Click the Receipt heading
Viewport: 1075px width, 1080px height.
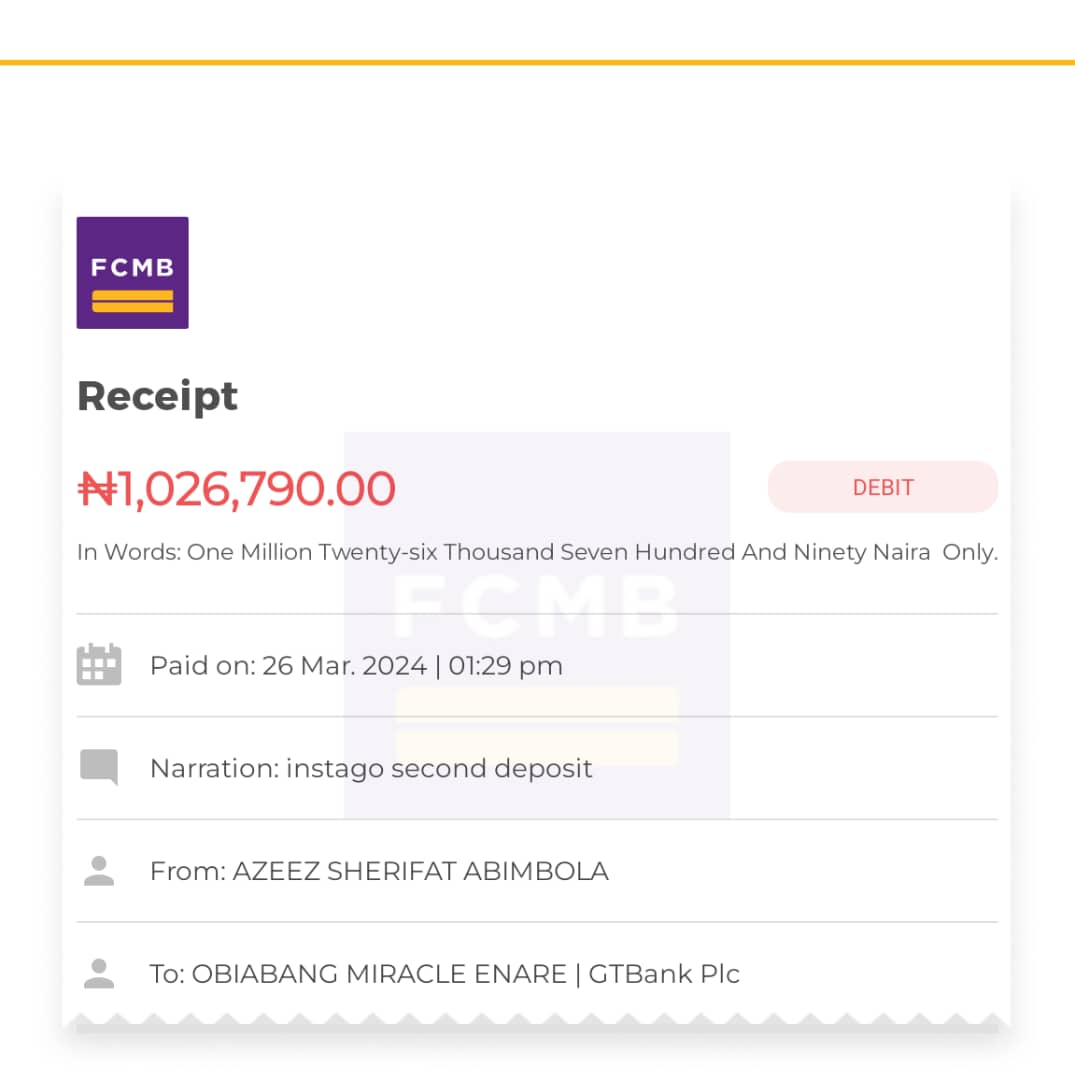coord(157,397)
